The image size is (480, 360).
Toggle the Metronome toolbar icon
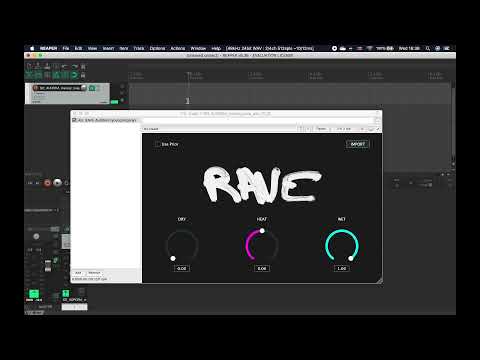pos(83,66)
